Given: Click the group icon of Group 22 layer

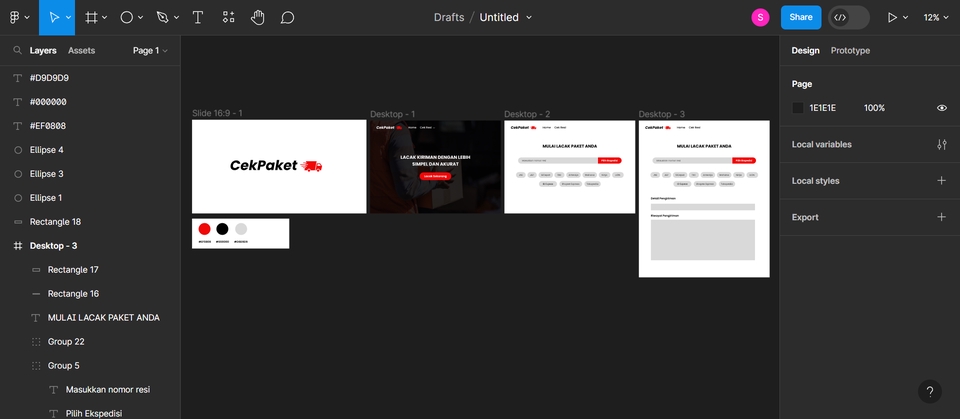Looking at the screenshot, I should point(36,342).
